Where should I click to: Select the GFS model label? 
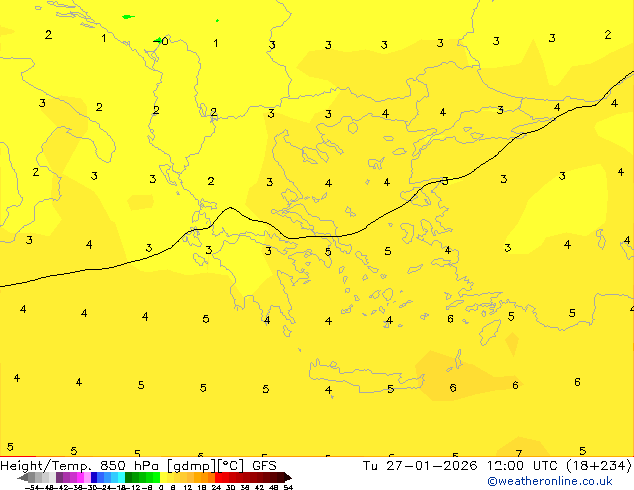264,465
